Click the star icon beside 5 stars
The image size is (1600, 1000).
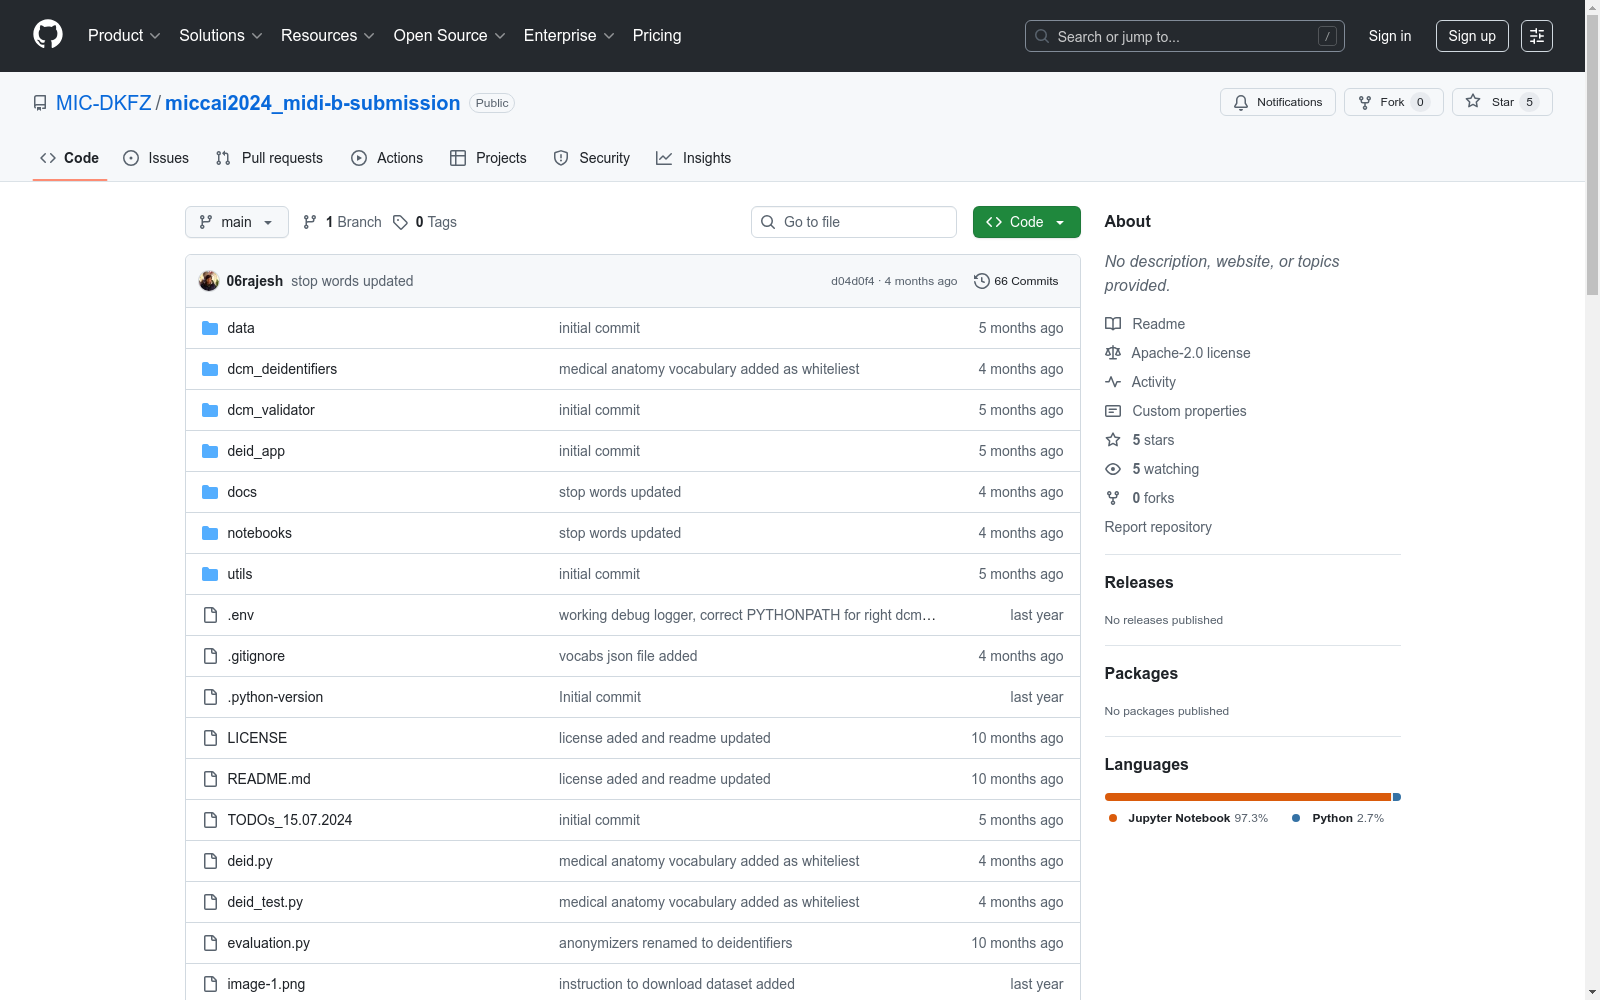tap(1113, 440)
